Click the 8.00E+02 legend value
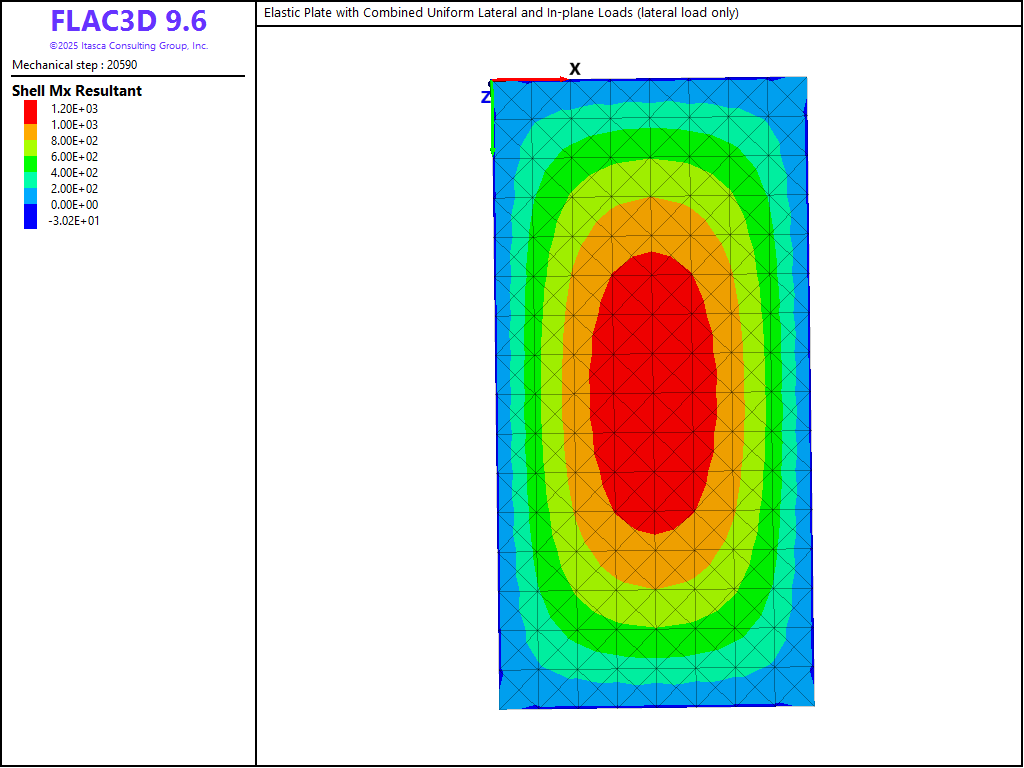Viewport: 1024px width, 768px height. coord(74,141)
